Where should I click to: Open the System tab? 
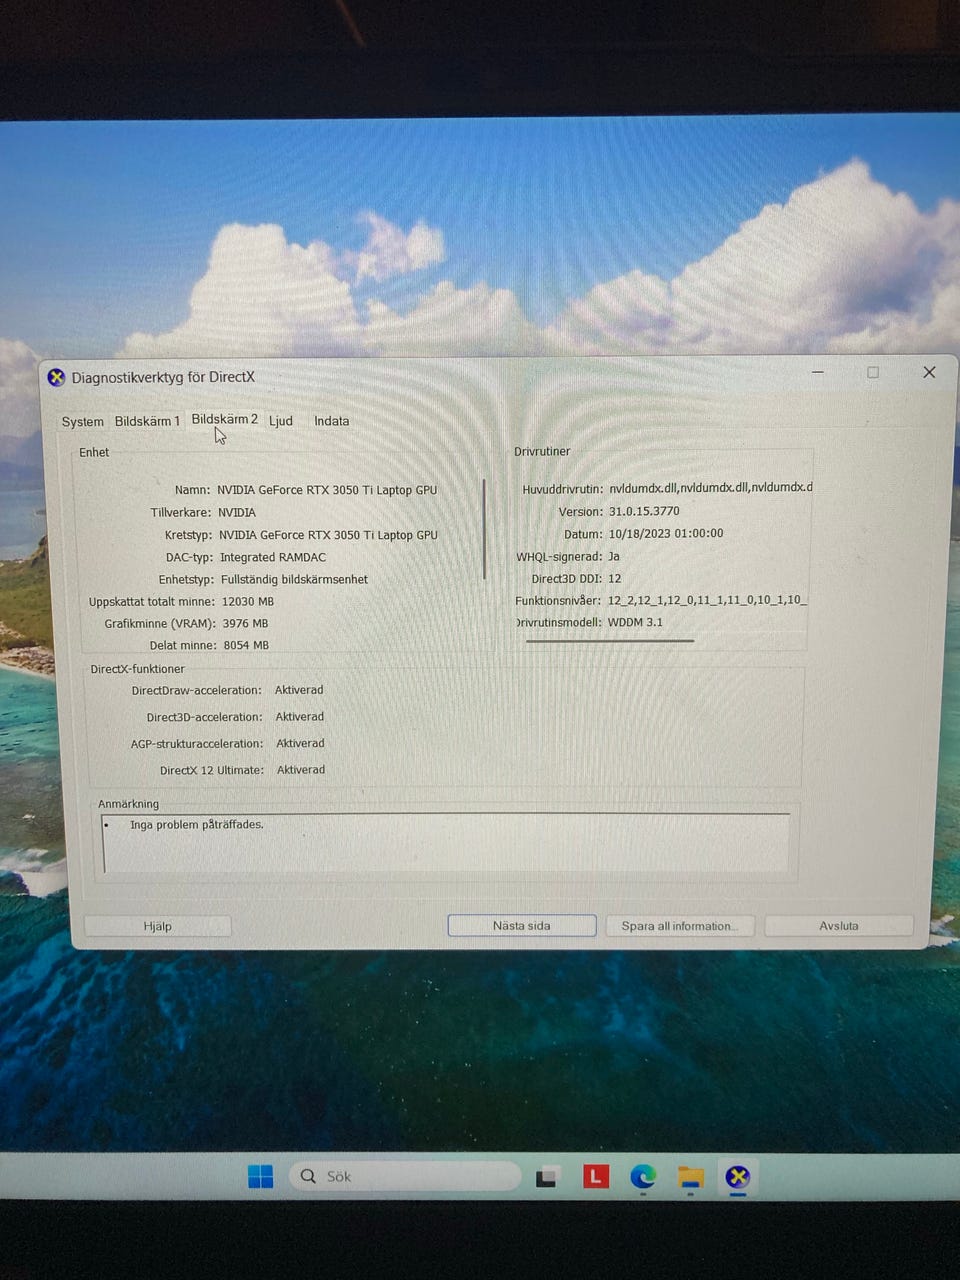click(x=82, y=422)
